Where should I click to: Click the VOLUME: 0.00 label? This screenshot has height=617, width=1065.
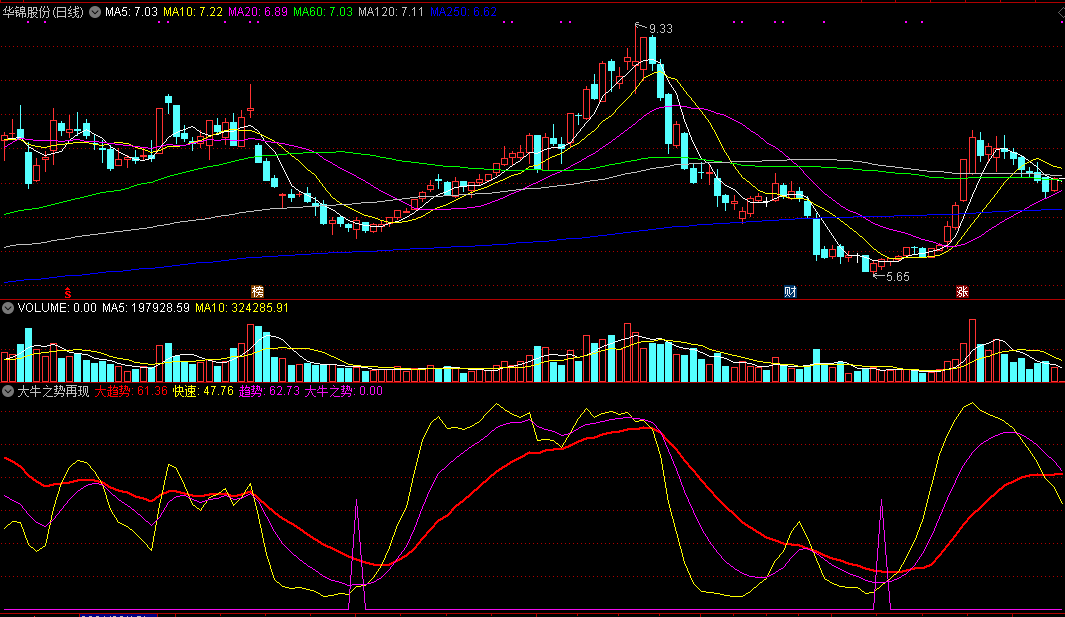point(57,308)
